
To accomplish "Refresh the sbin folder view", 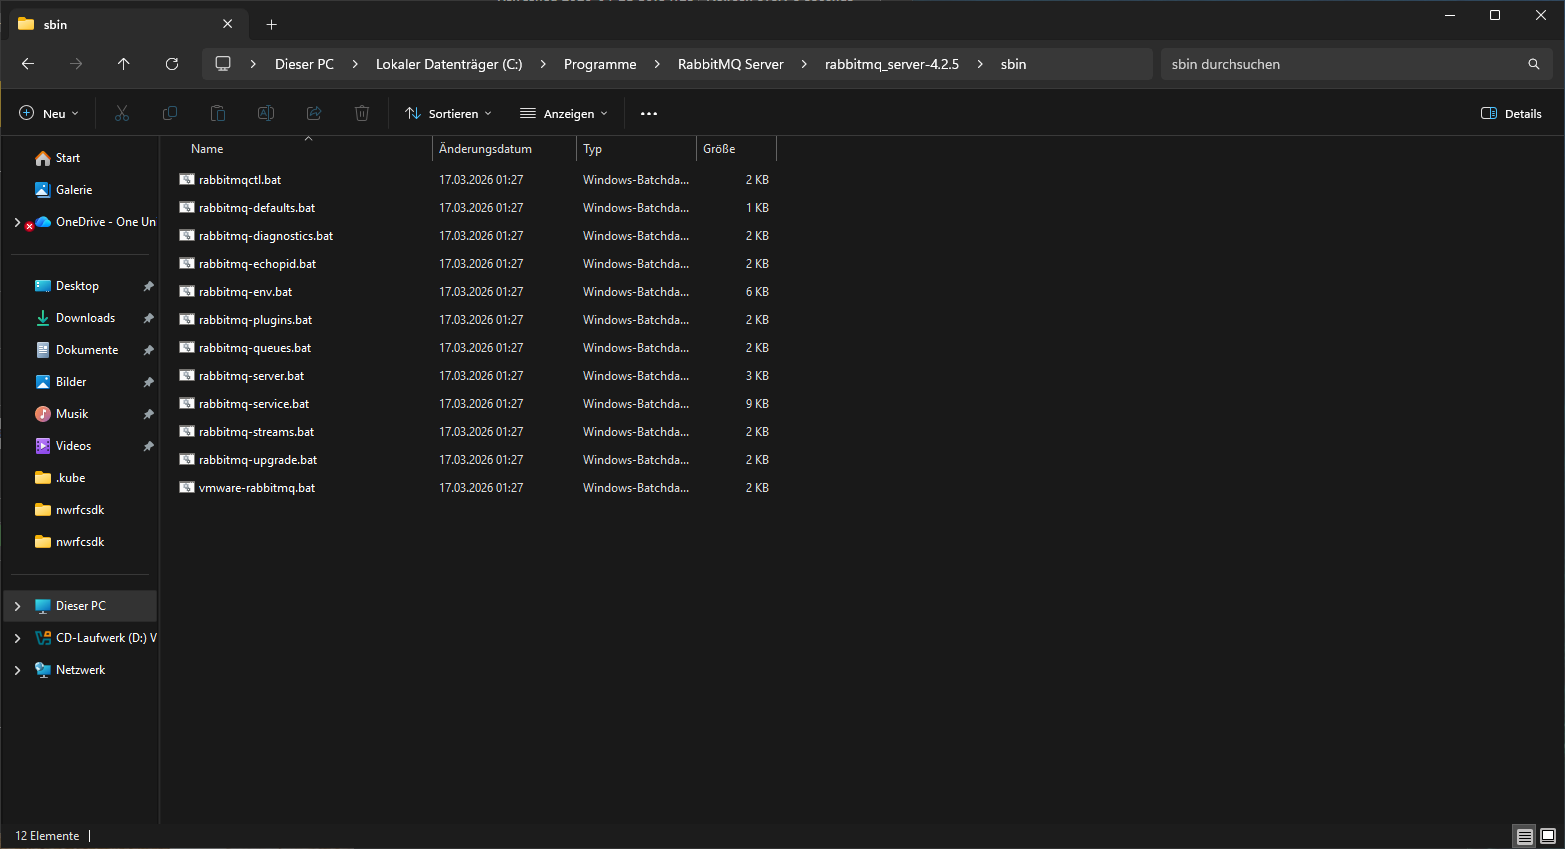I will coord(172,64).
